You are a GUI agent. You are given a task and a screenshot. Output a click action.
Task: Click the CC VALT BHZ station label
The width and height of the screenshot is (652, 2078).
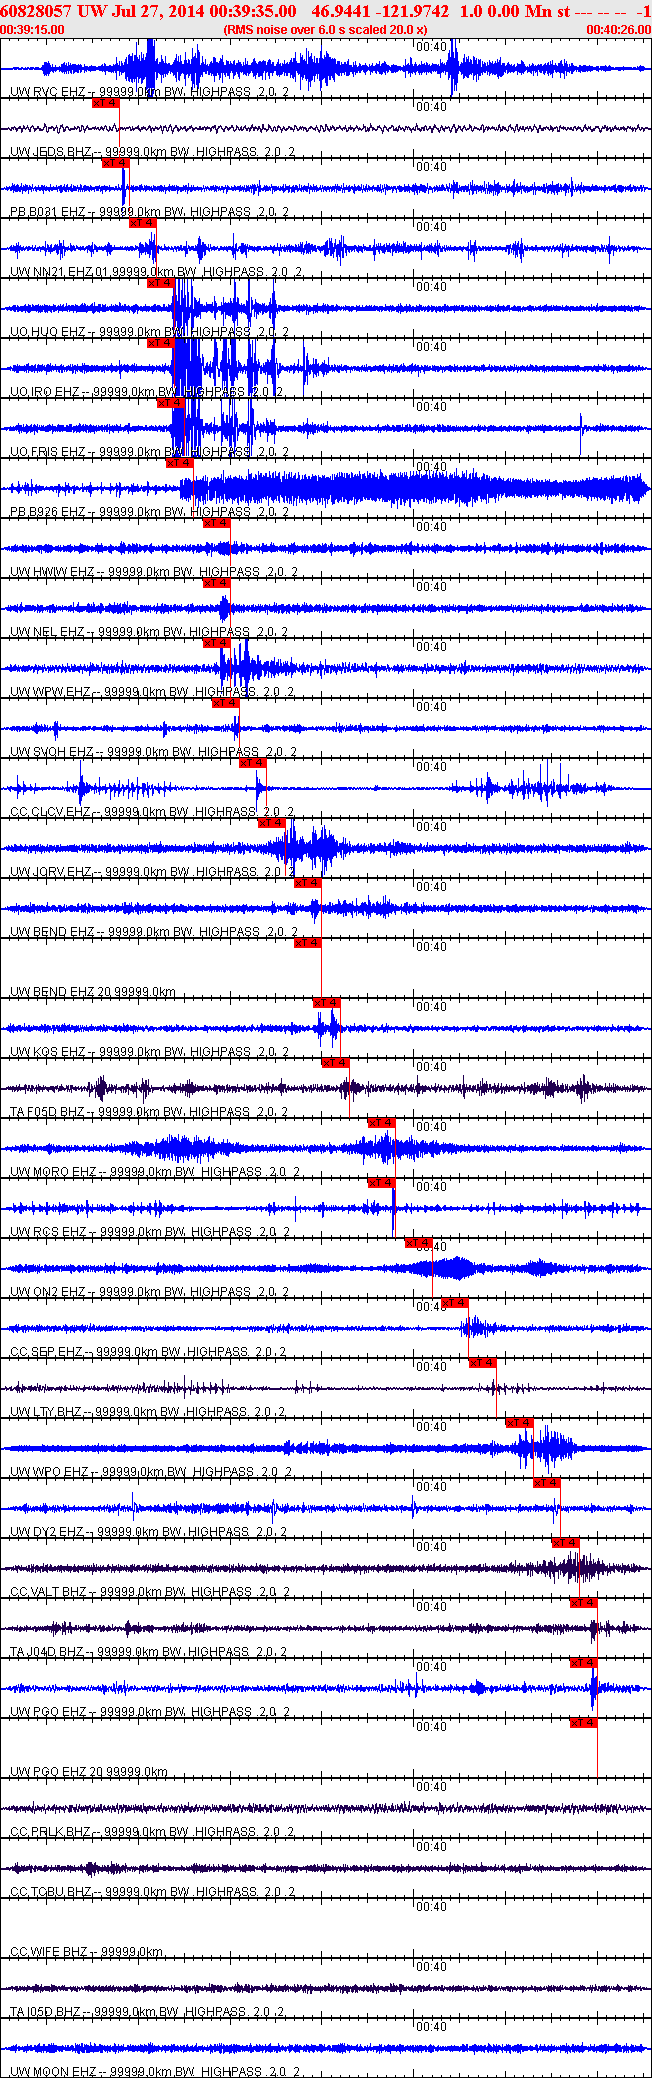coord(151,1592)
